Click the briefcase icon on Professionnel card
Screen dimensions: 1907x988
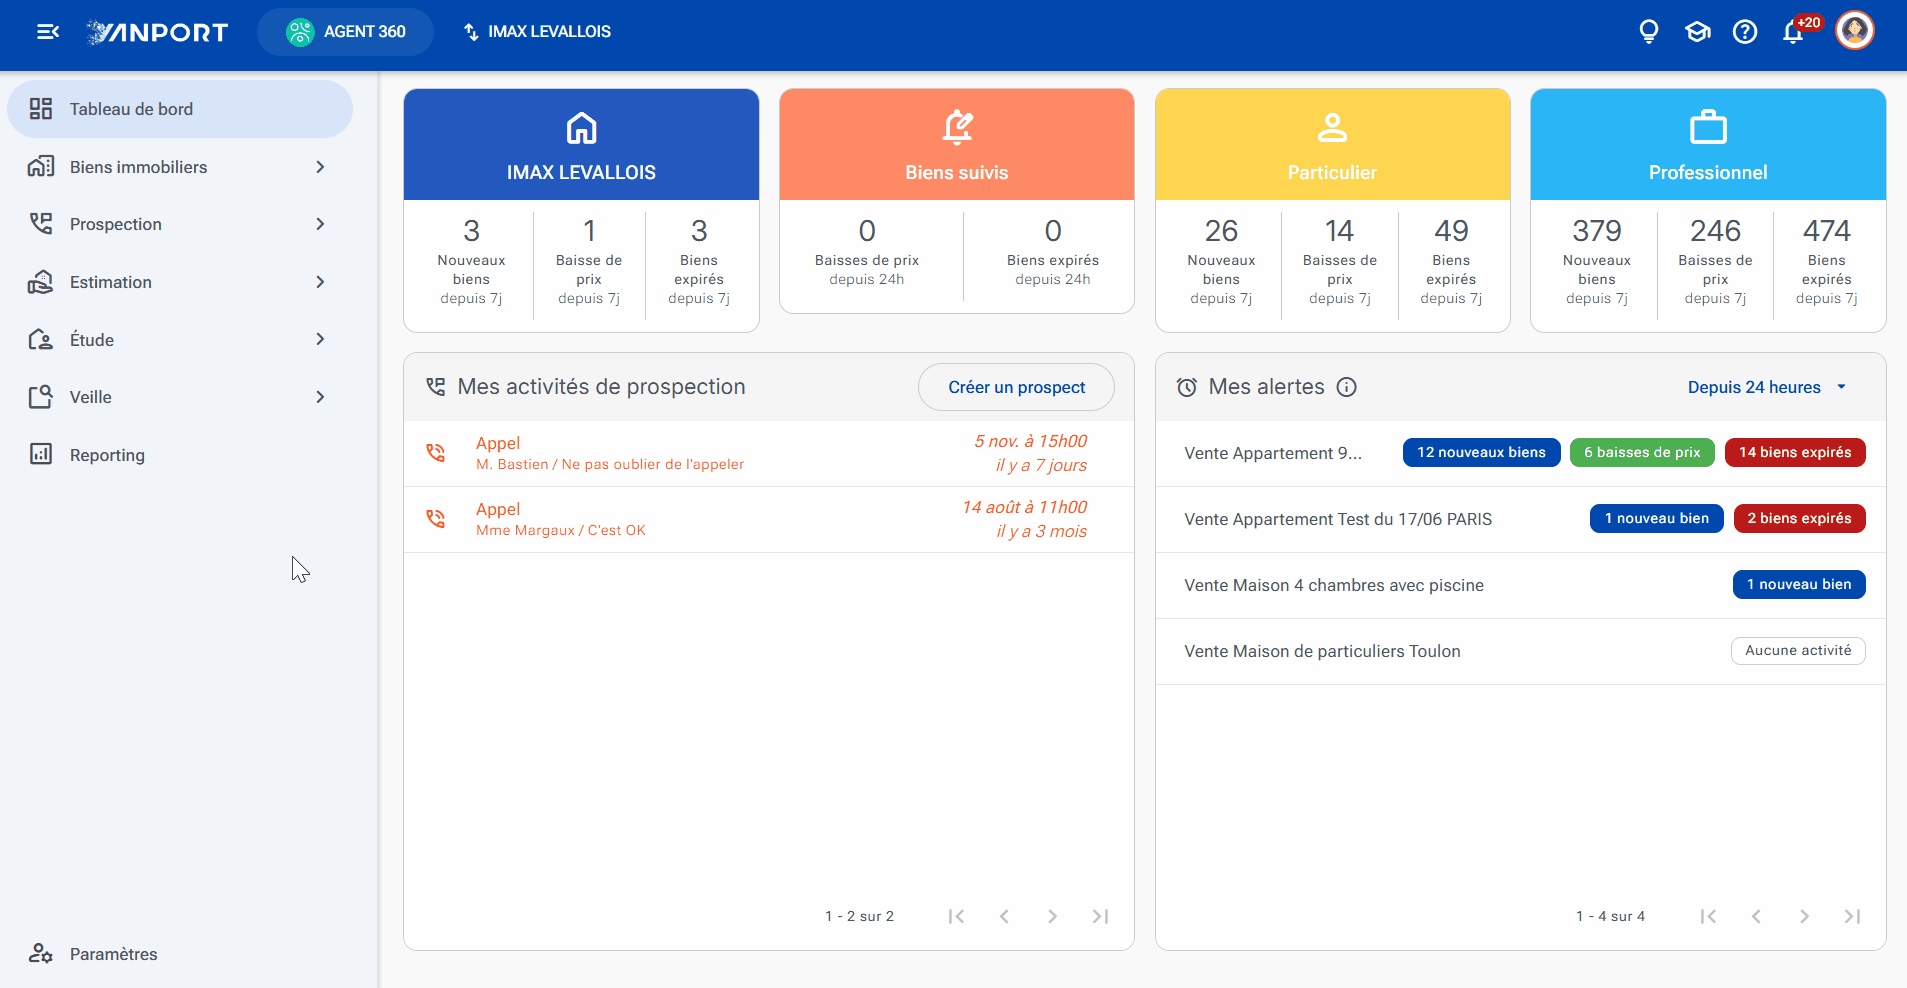[x=1708, y=128]
